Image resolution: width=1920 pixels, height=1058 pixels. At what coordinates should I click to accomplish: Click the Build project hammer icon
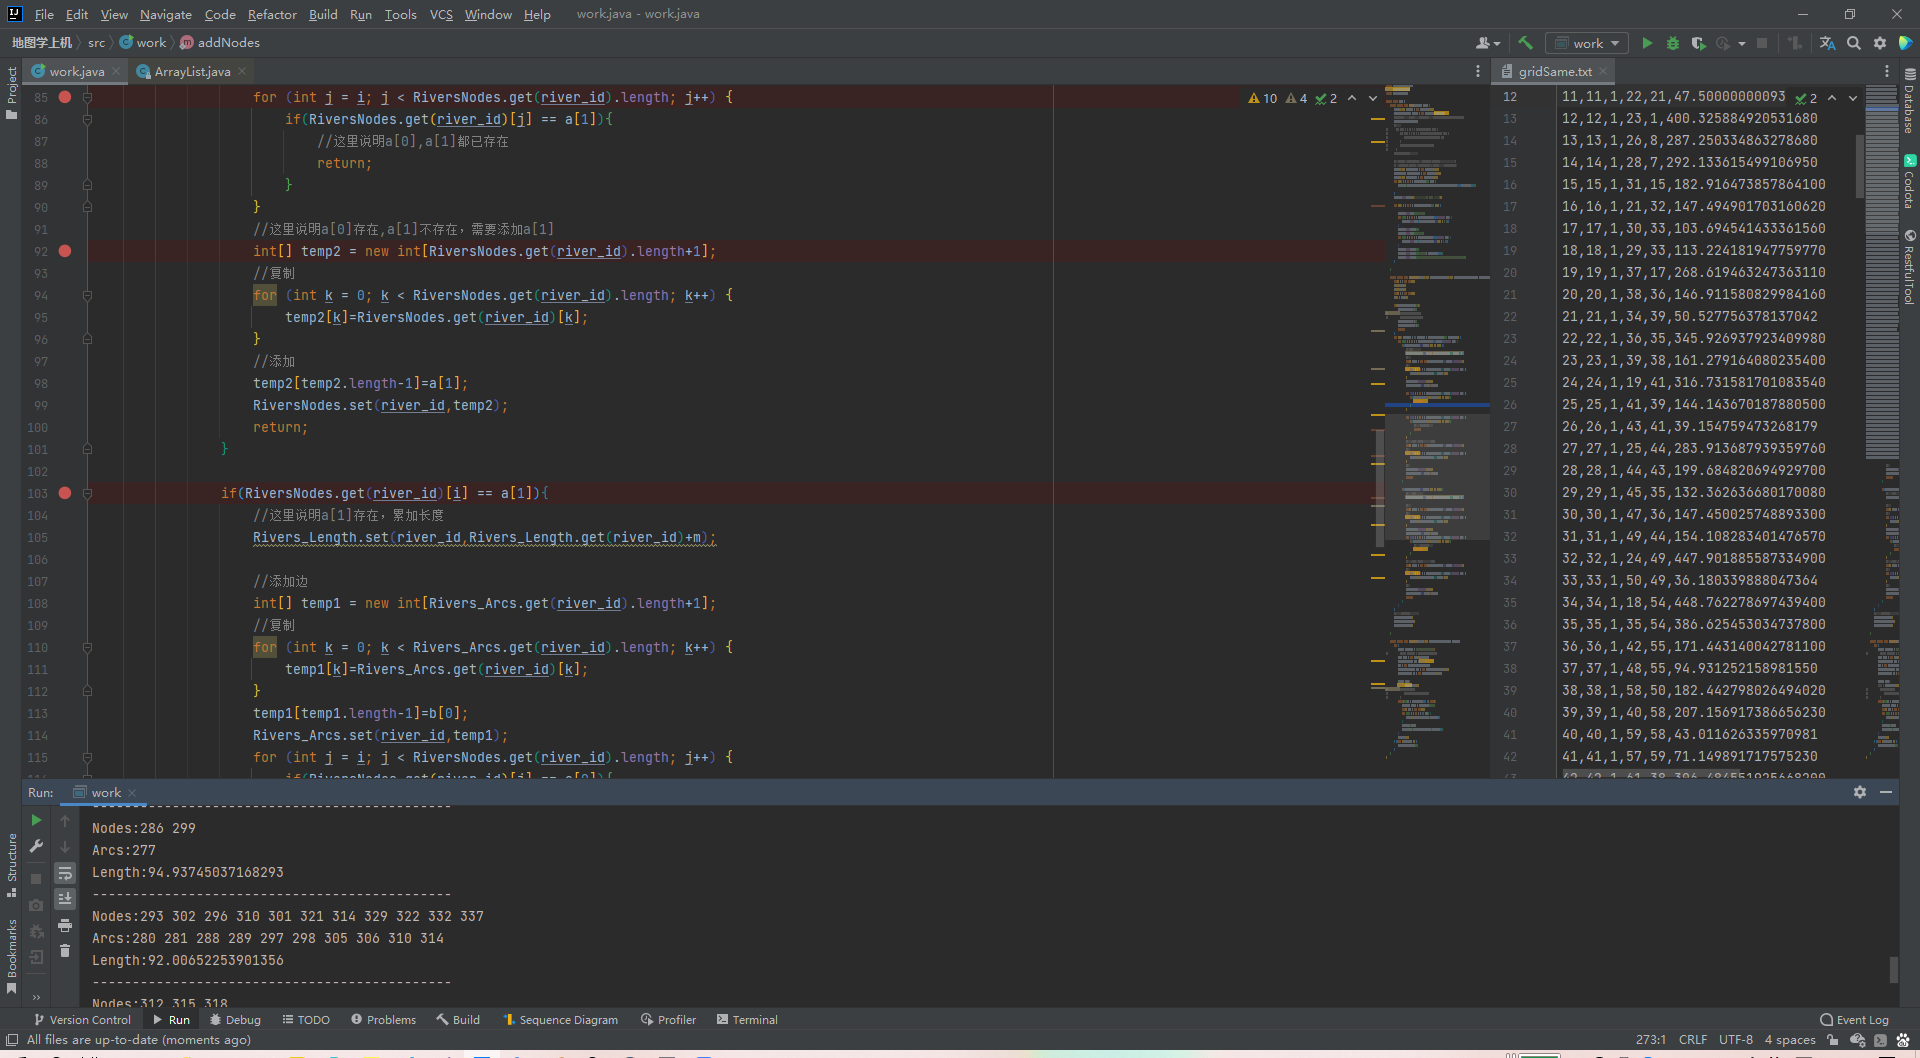tap(1525, 43)
